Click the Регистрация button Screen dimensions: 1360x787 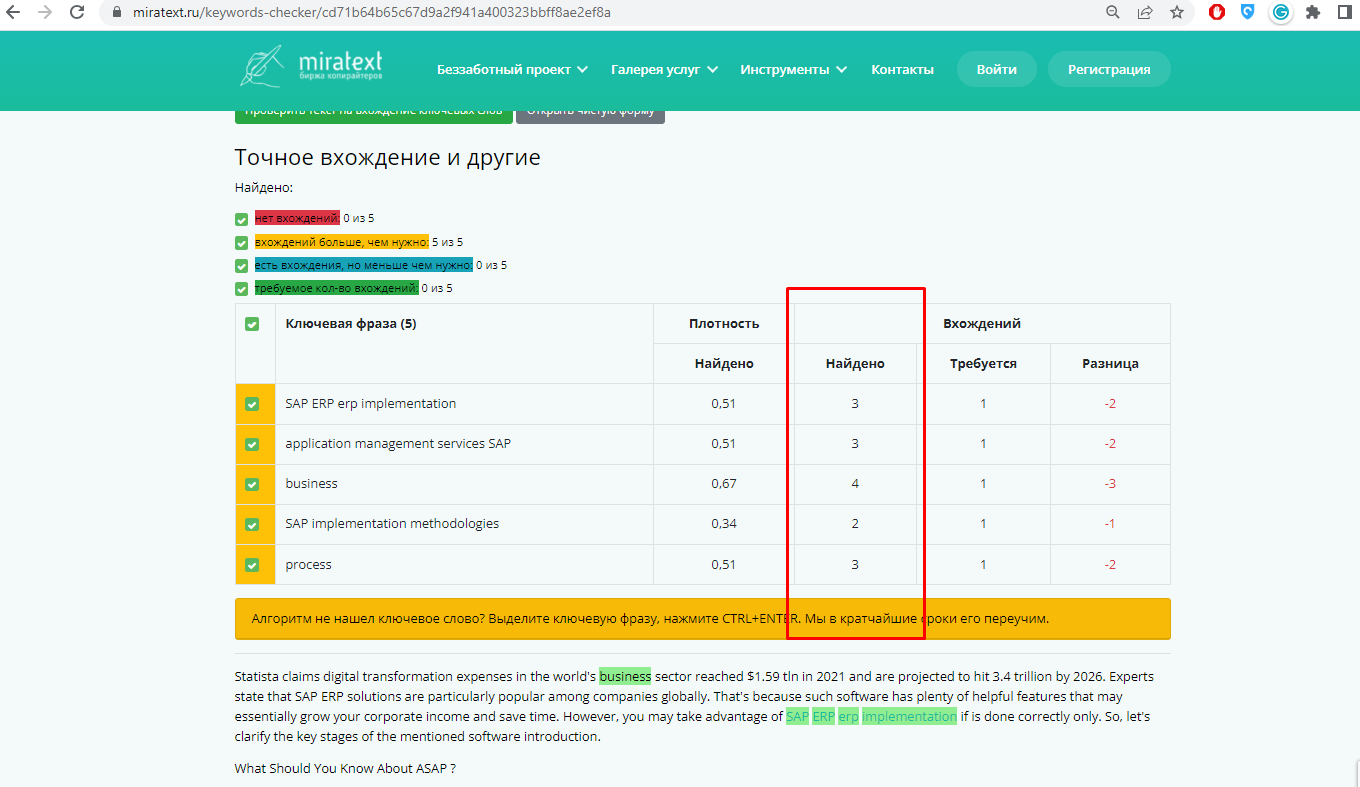pos(1109,69)
